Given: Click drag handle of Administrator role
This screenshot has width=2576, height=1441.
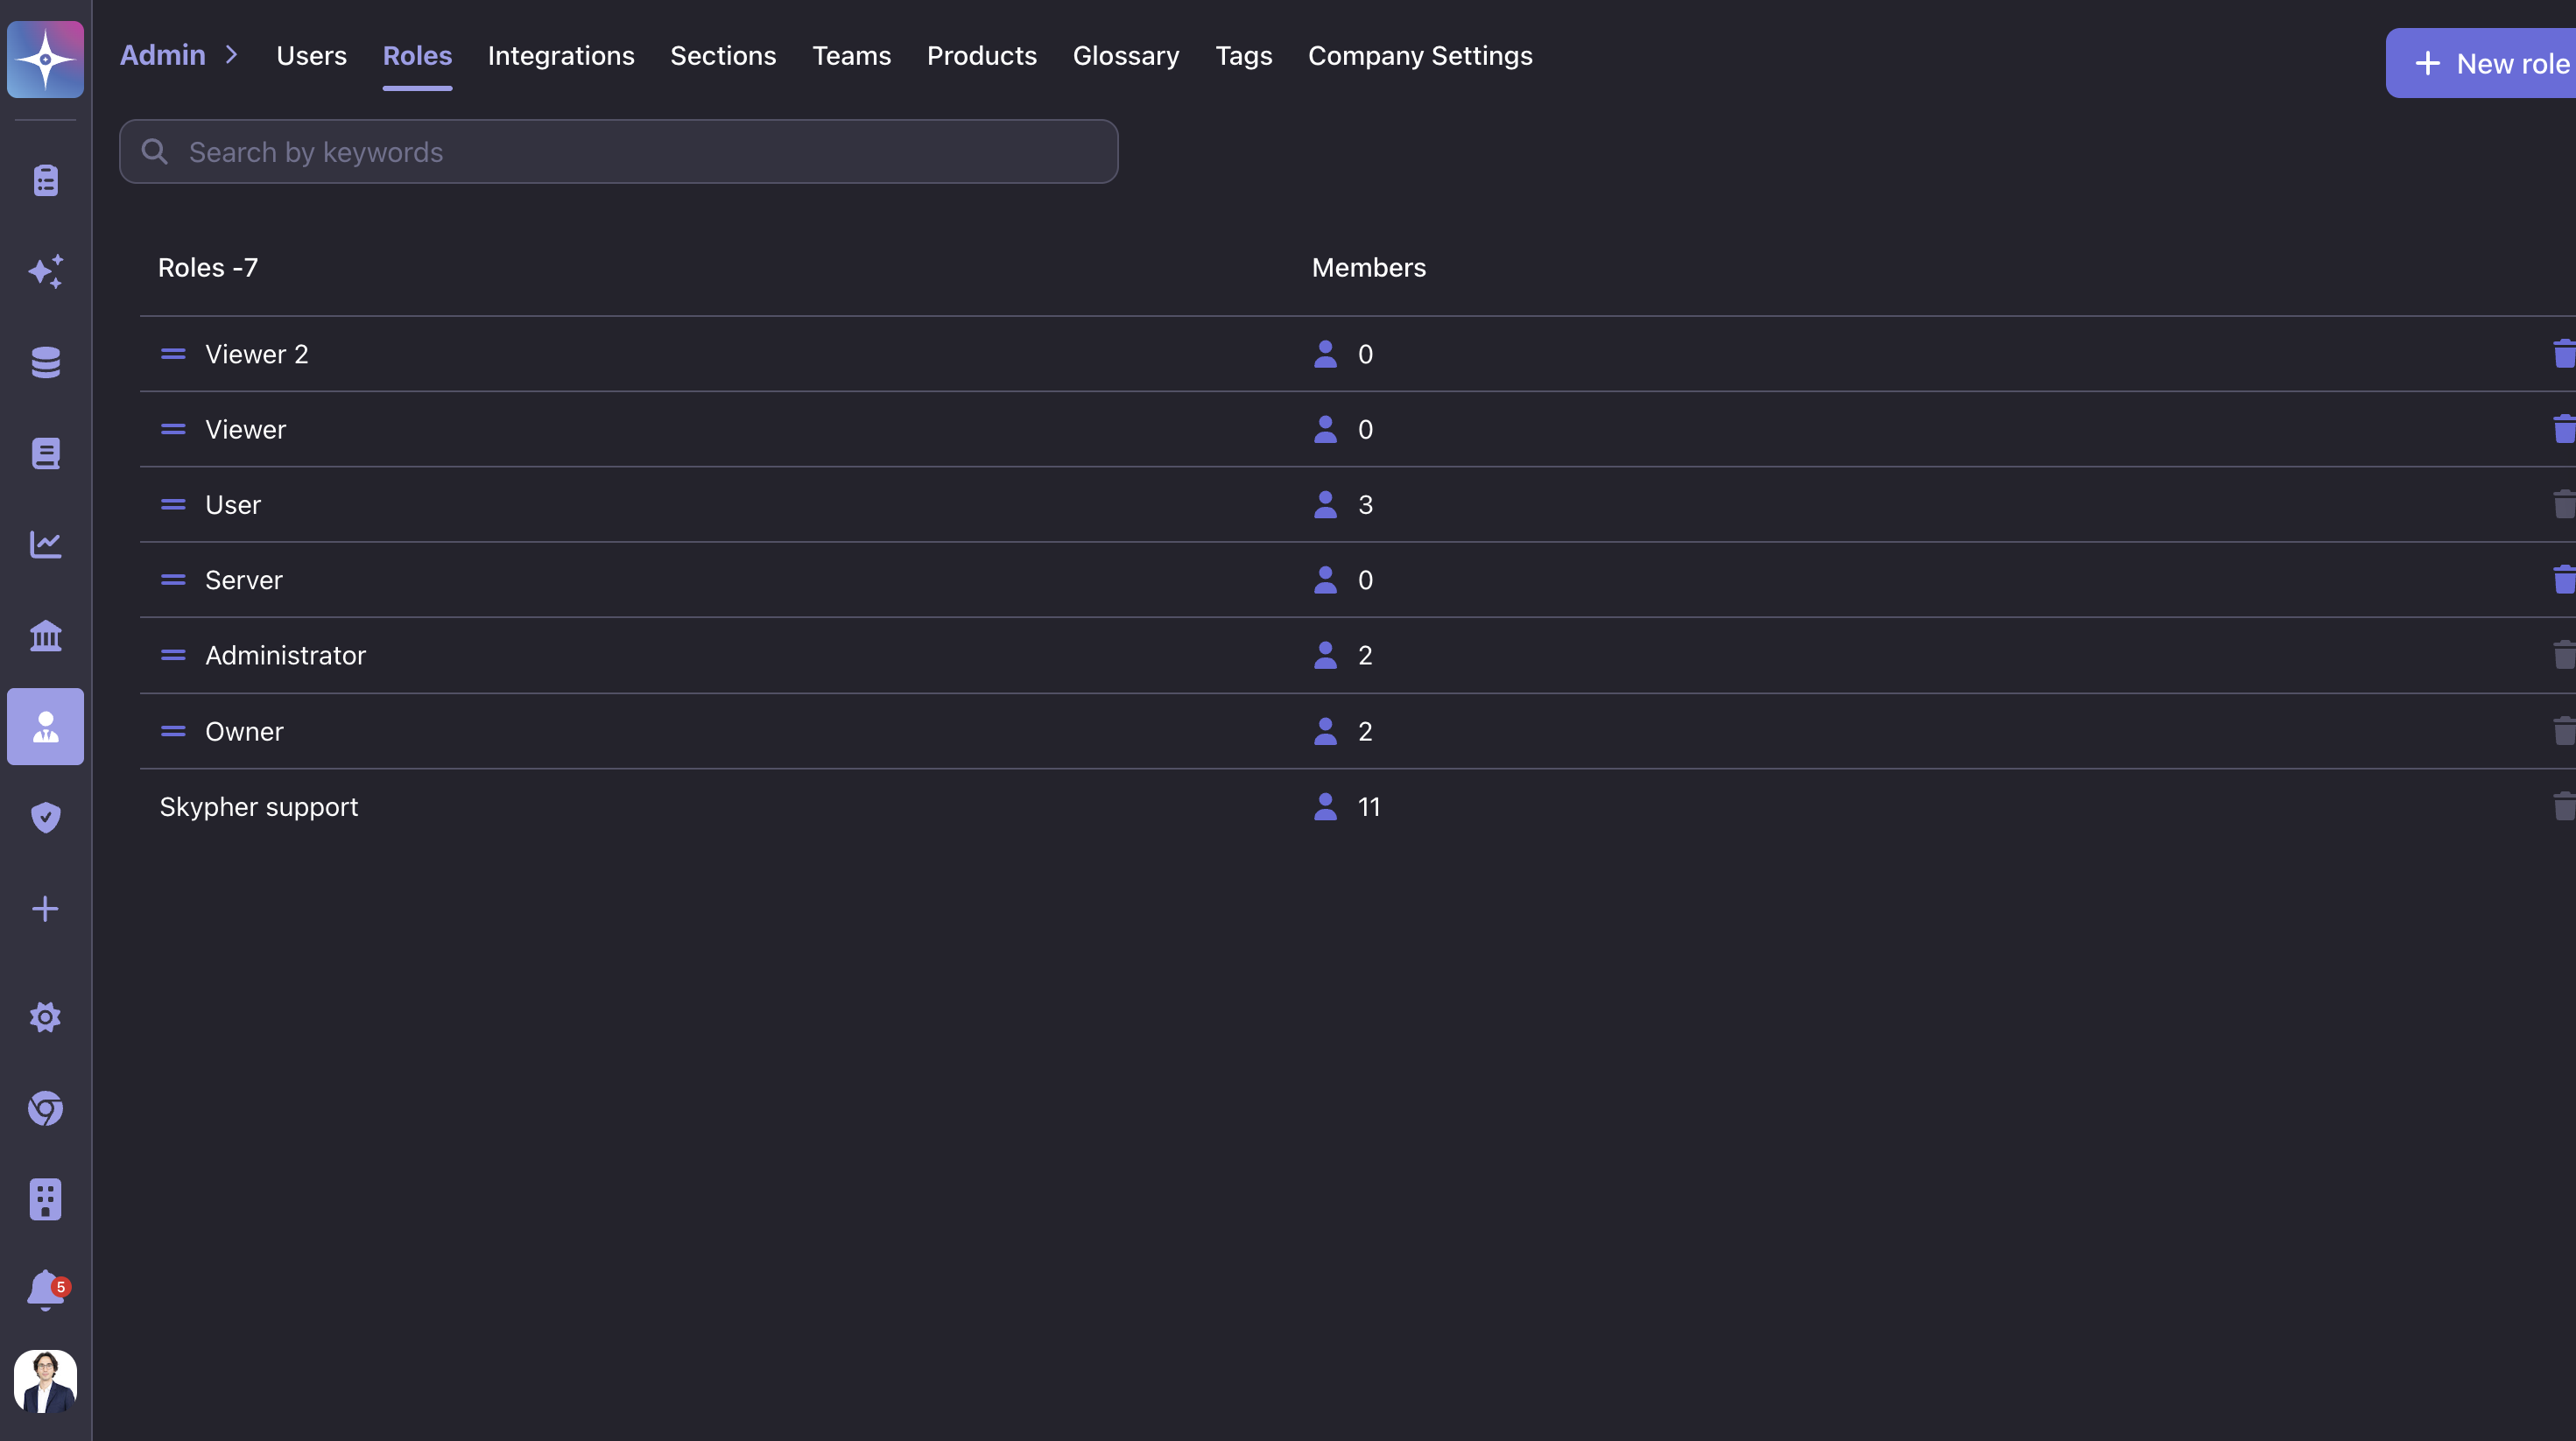Looking at the screenshot, I should [173, 655].
